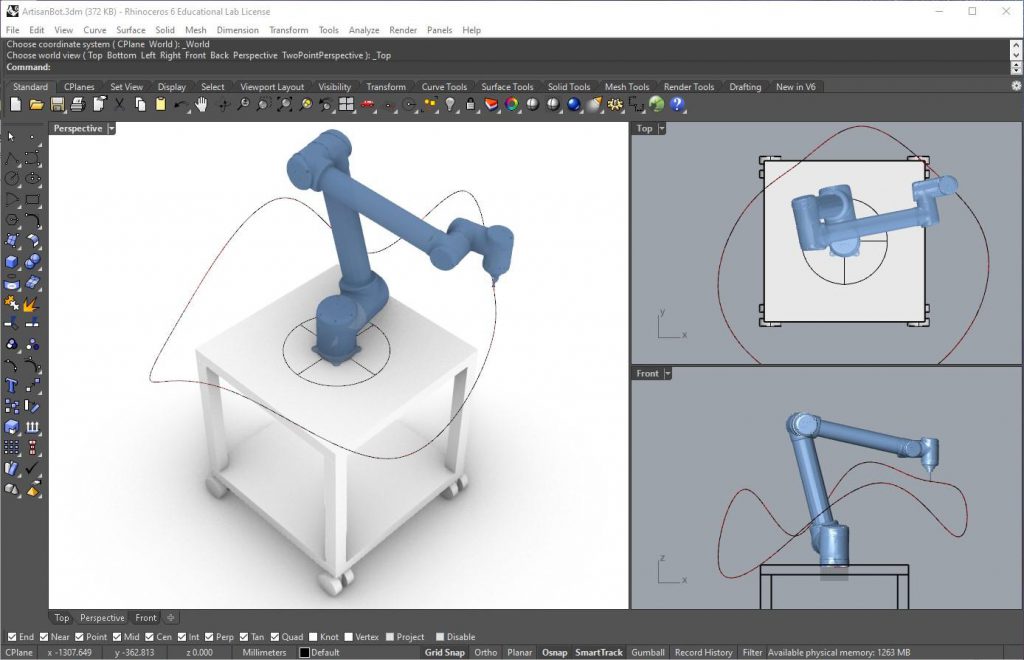The height and width of the screenshot is (660, 1024).
Task: Open Options with the gear cog icon
Action: (615, 104)
